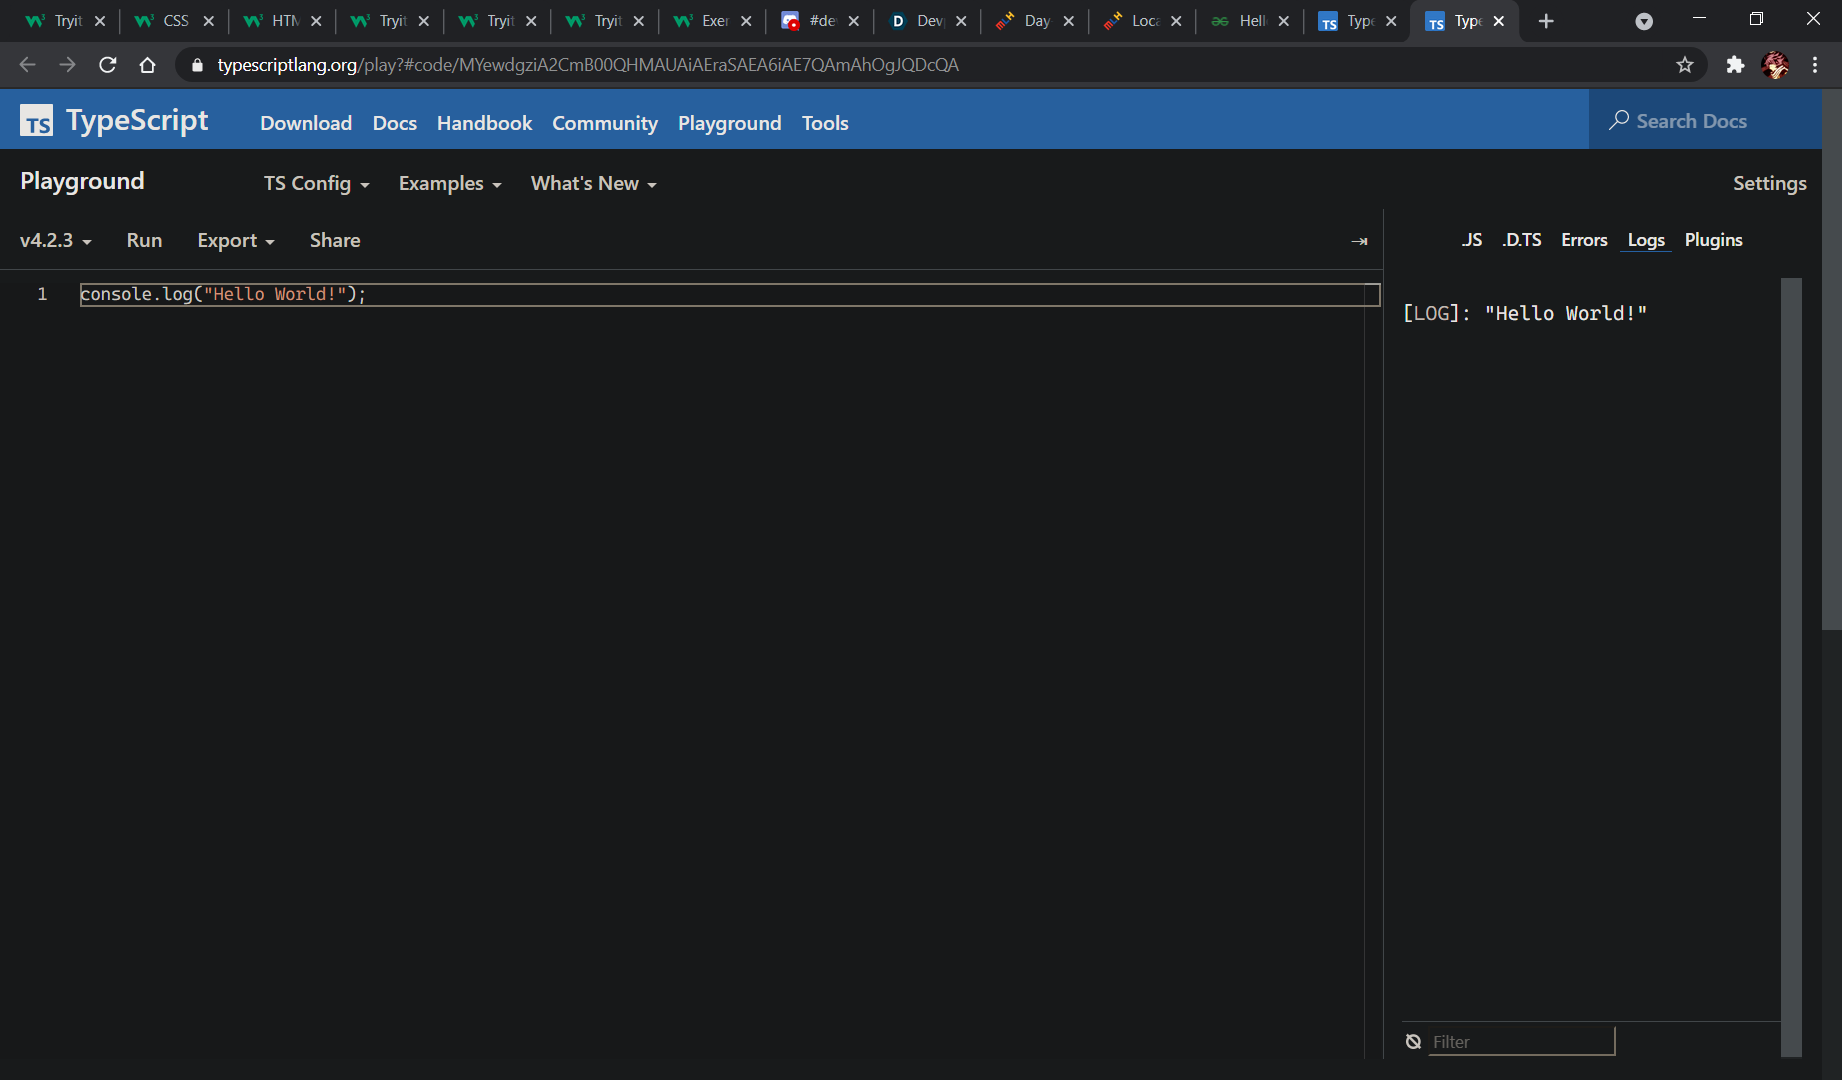Open the Chrome profile avatar
1842x1080 pixels.
tap(1776, 65)
